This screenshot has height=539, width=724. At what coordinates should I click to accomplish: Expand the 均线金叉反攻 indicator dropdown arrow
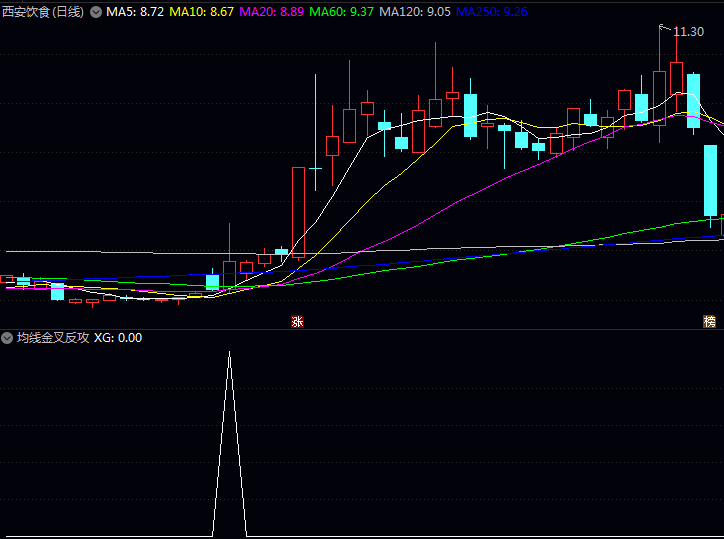(7, 338)
